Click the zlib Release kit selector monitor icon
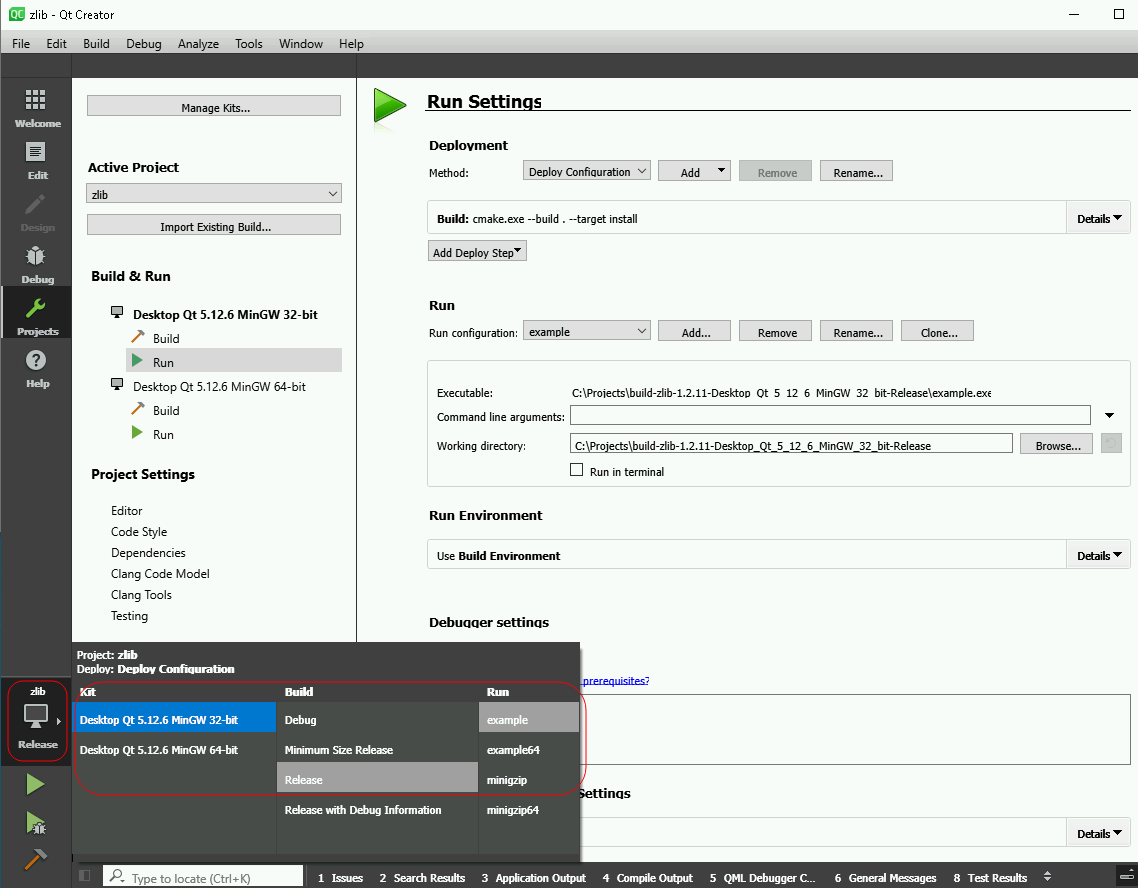 point(36,717)
